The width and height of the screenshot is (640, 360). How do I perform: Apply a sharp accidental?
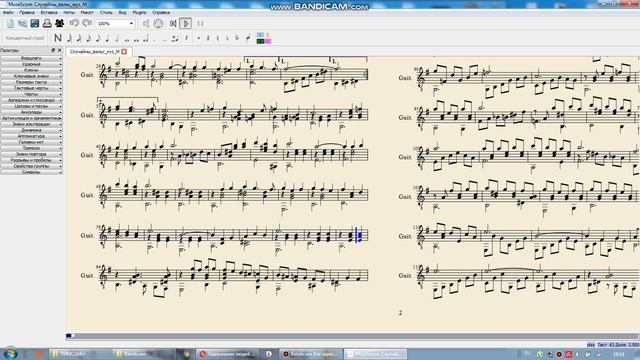[208, 38]
